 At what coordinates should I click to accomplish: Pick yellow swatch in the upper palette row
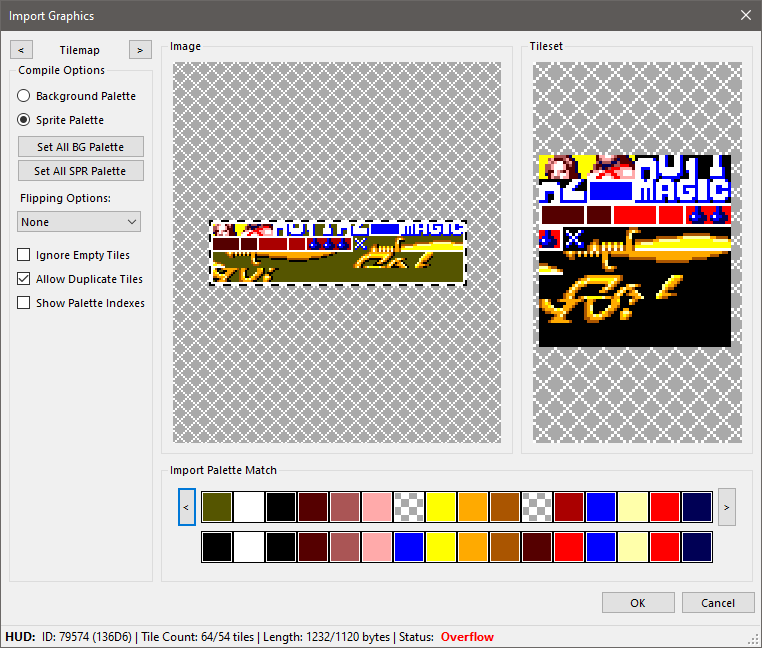(441, 507)
